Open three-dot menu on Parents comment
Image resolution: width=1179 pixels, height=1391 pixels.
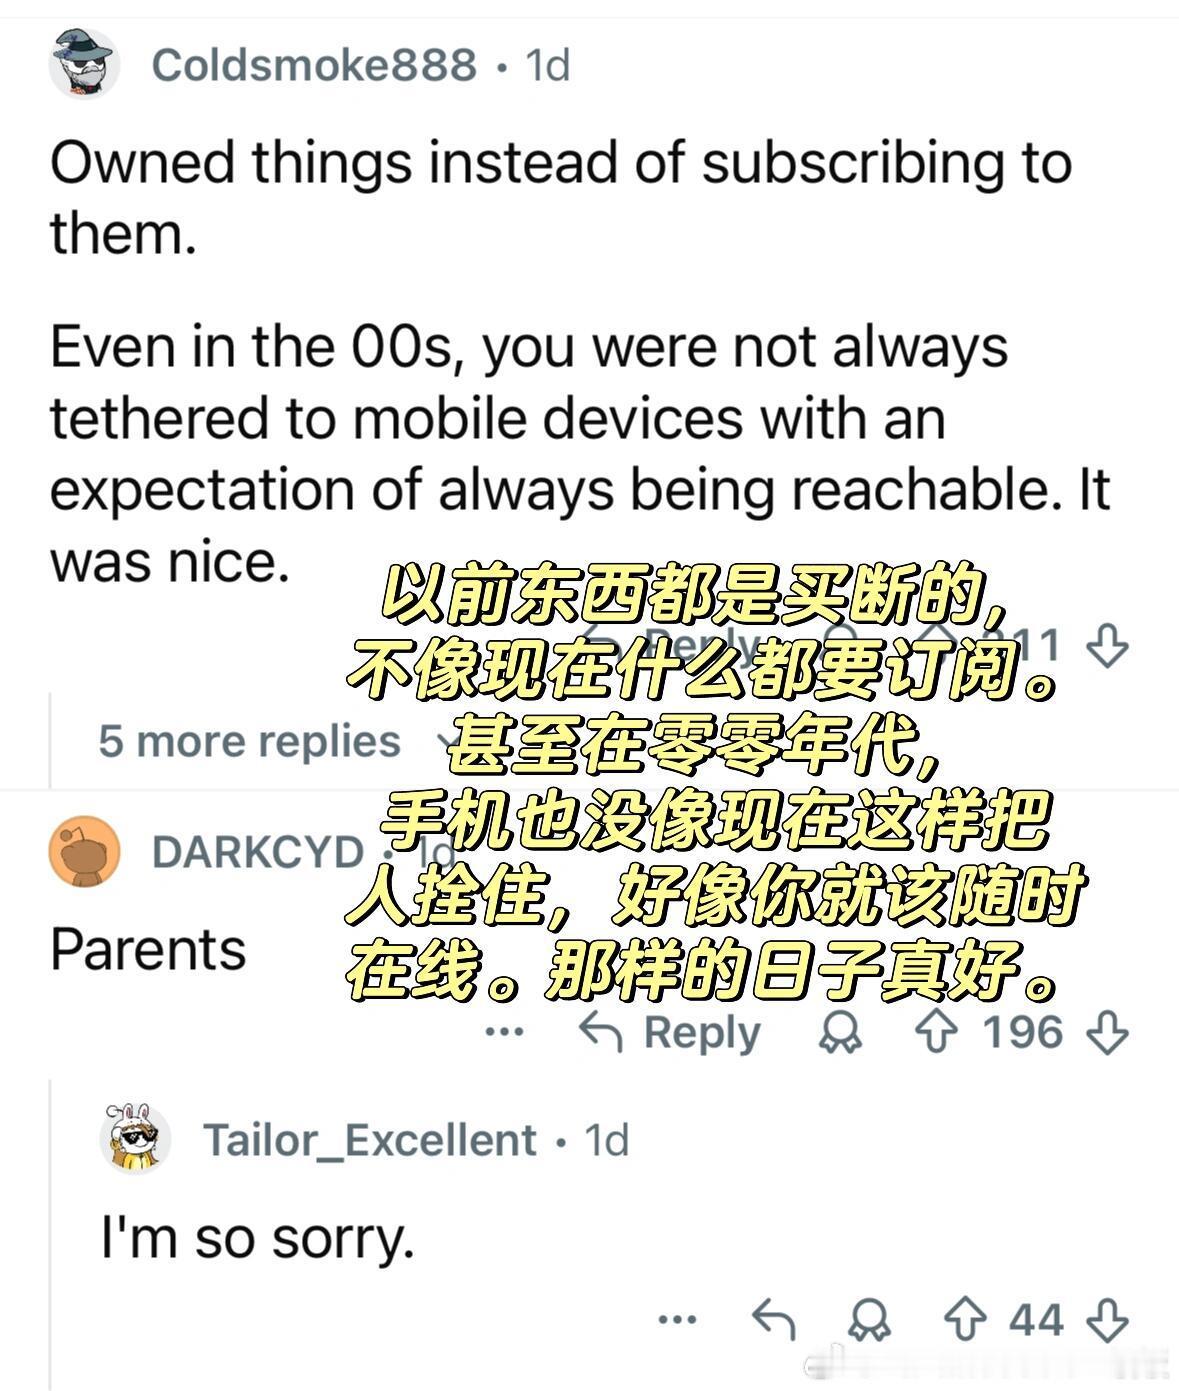503,1032
